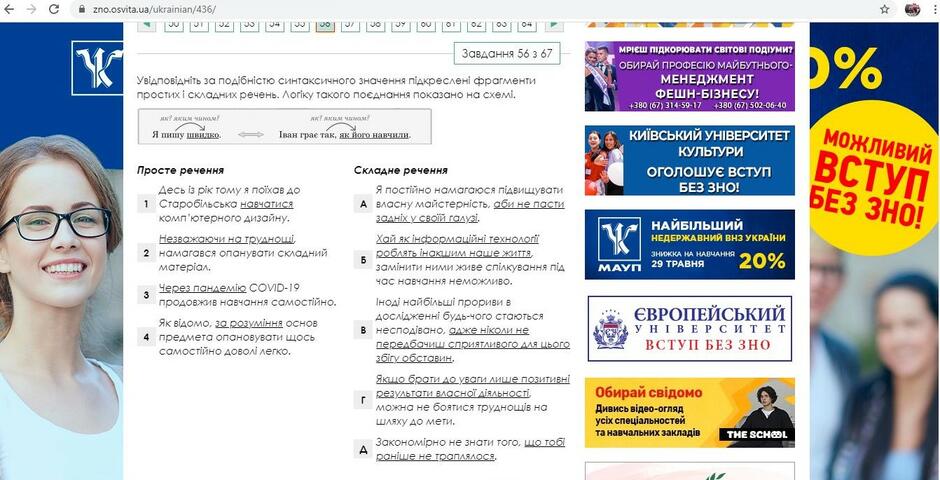Click the yellow "Можливий вступ без ЗНО" circle

tap(875, 178)
